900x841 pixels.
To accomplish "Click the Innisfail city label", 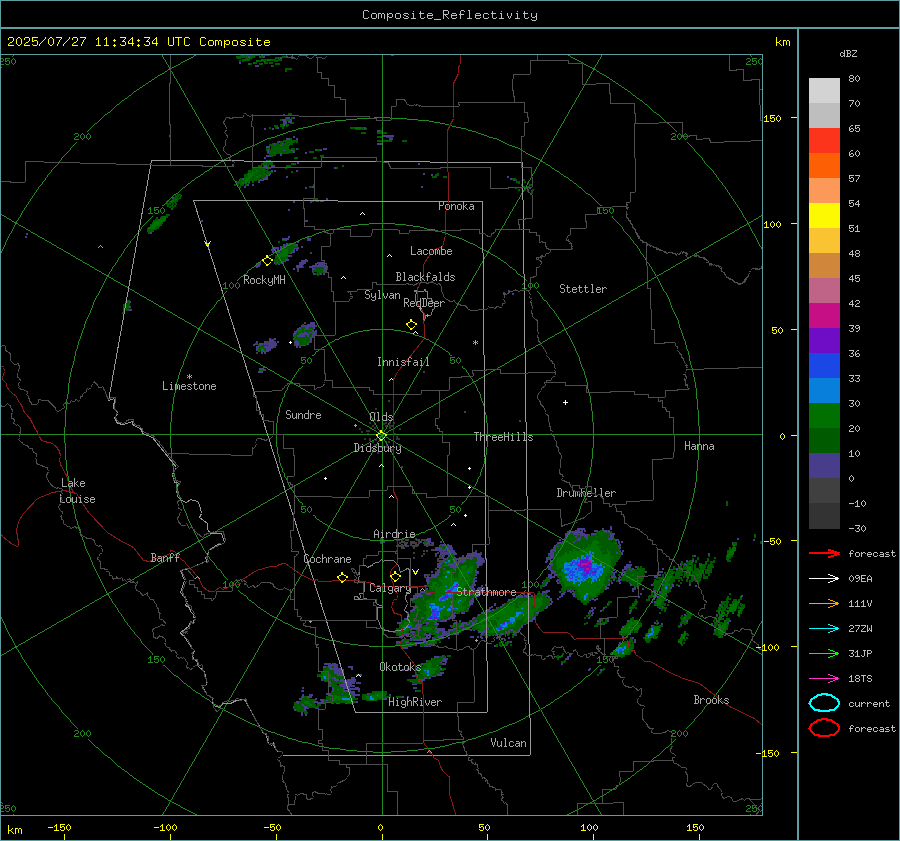I will [x=403, y=362].
